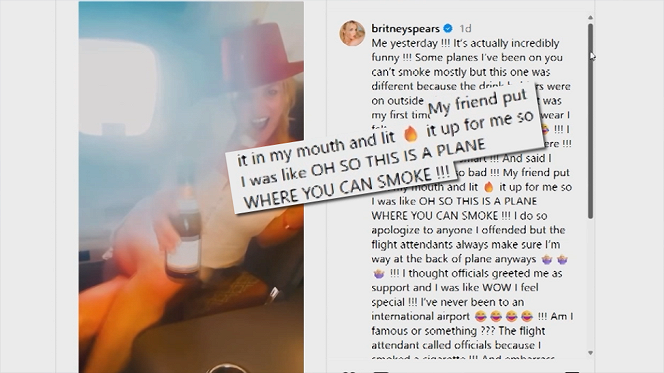Click the caption scrollbar up arrow
664x373 pixels.
(x=590, y=17)
